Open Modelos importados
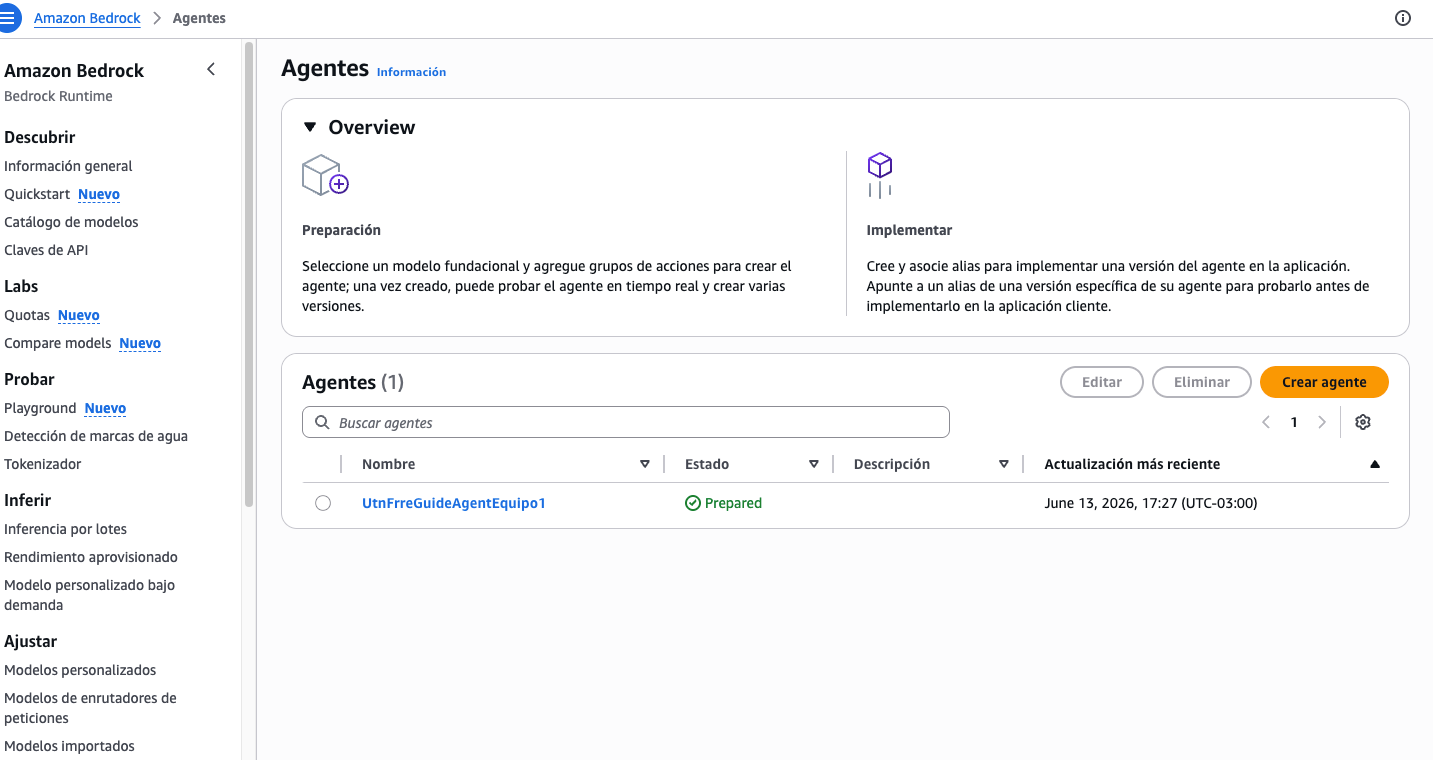The width and height of the screenshot is (1433, 760). pos(69,746)
